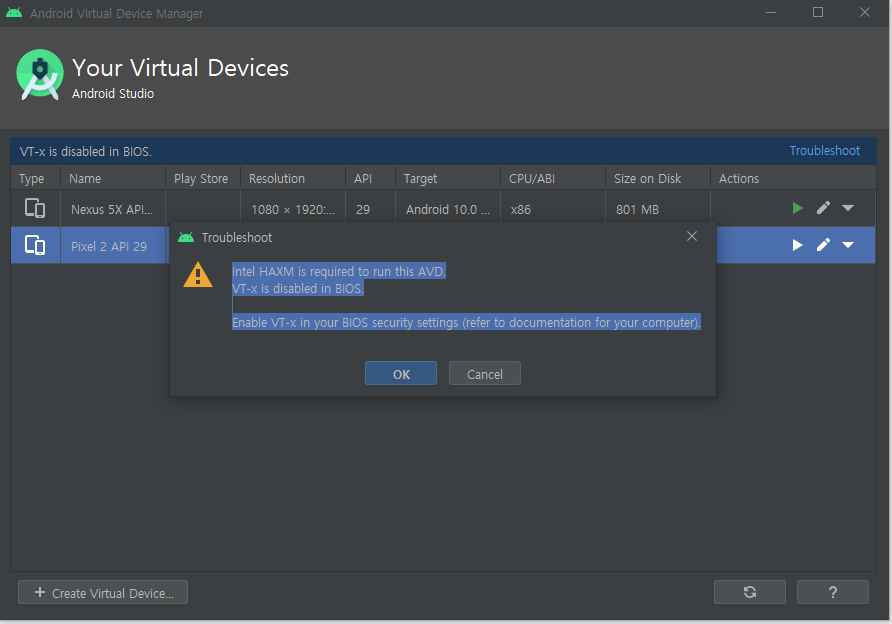
Task: Click the Actions column header
Action: coord(793,178)
